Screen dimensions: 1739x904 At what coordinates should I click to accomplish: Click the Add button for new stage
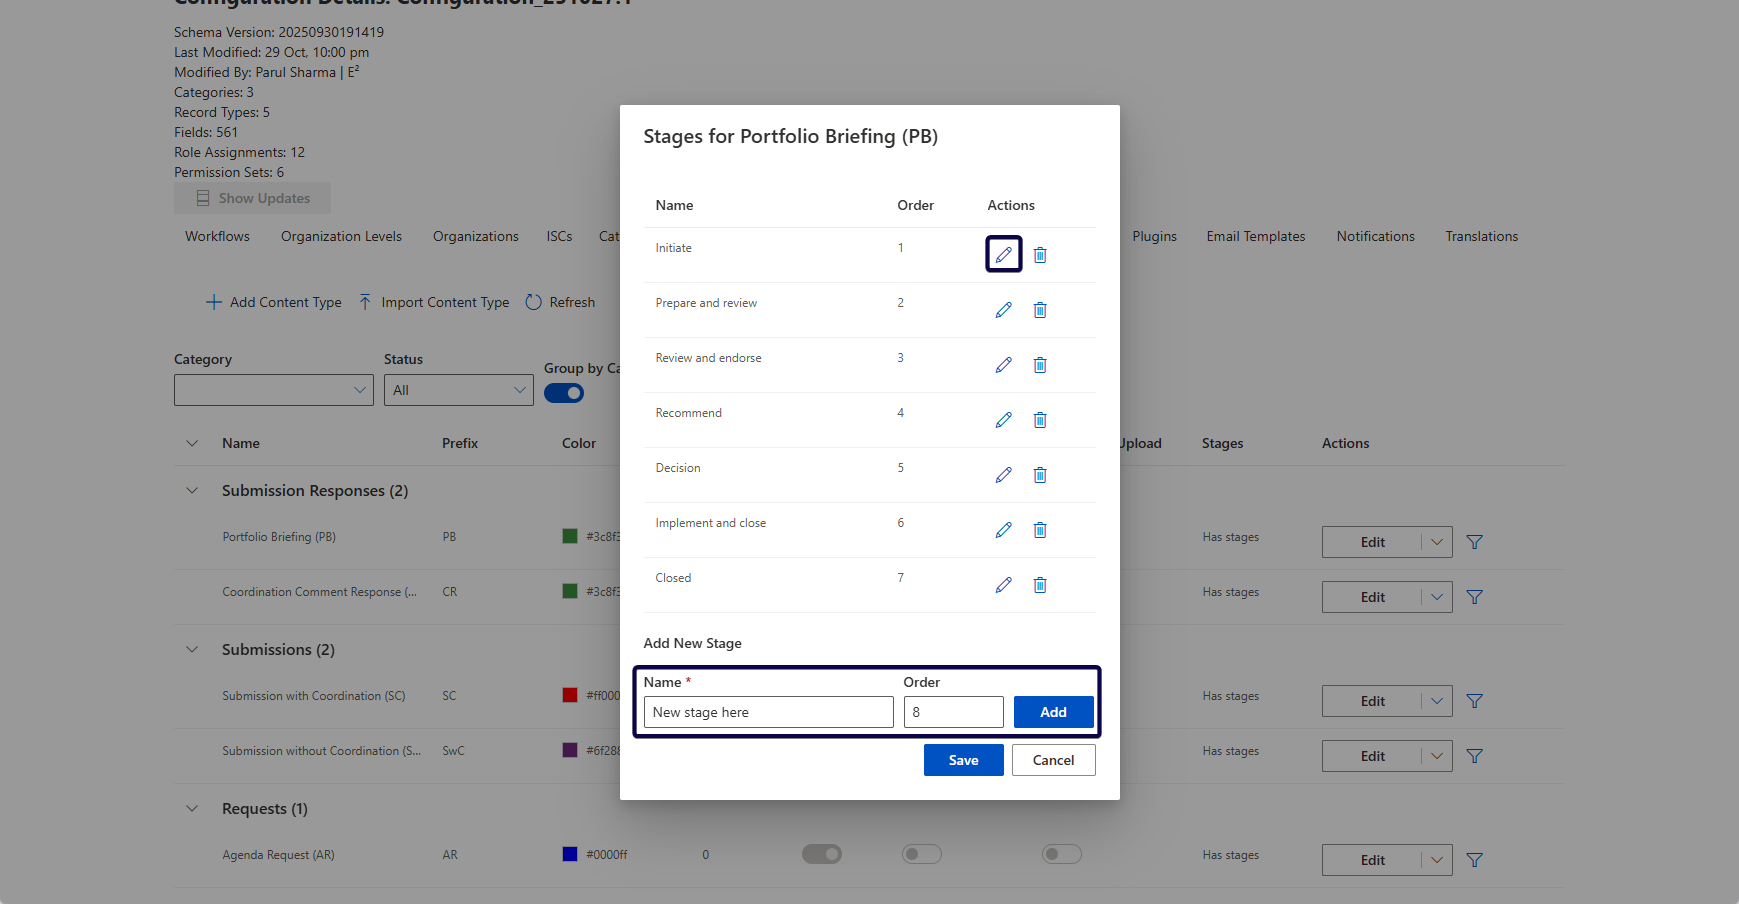click(x=1053, y=712)
